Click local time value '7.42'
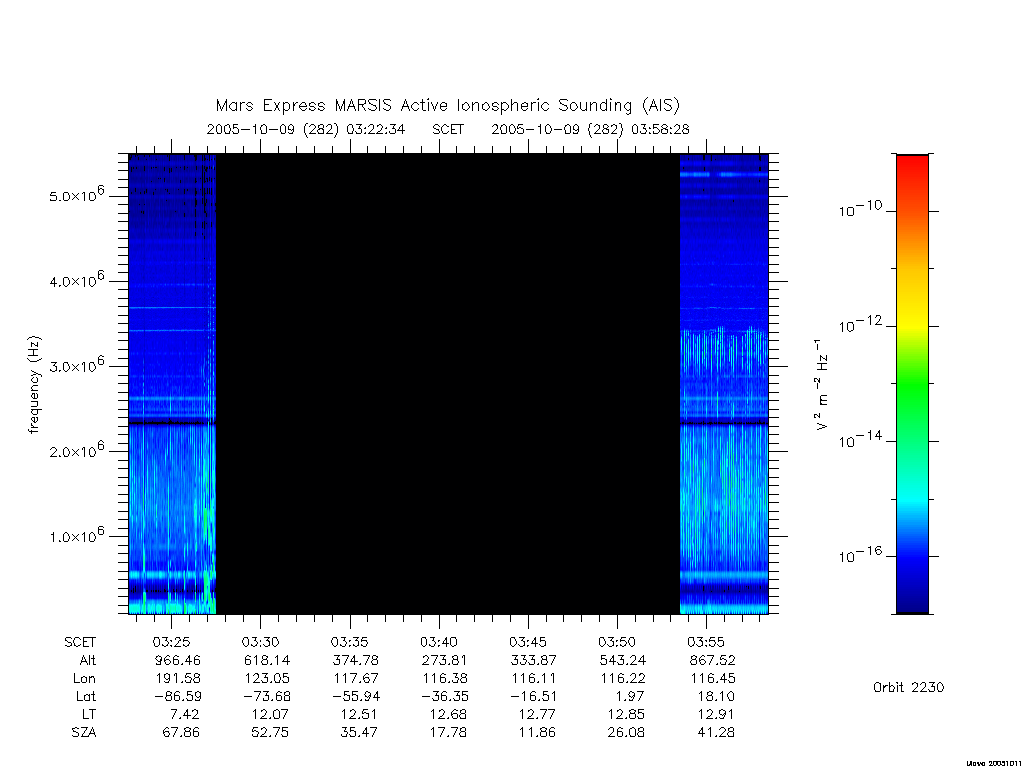 click(184, 714)
